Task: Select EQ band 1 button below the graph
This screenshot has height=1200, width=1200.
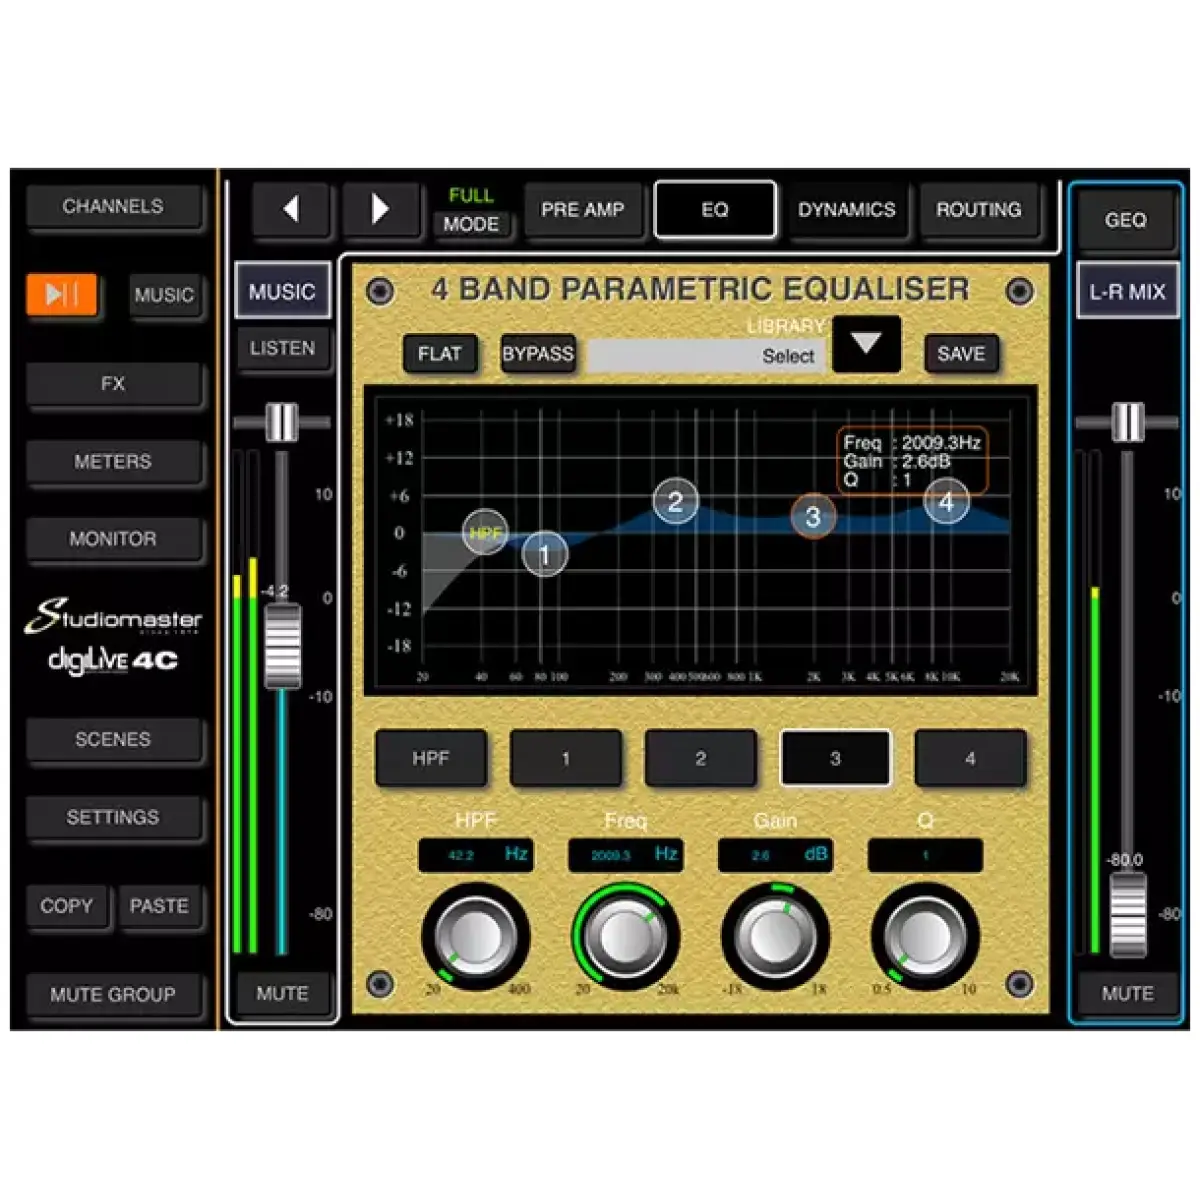Action: 566,758
